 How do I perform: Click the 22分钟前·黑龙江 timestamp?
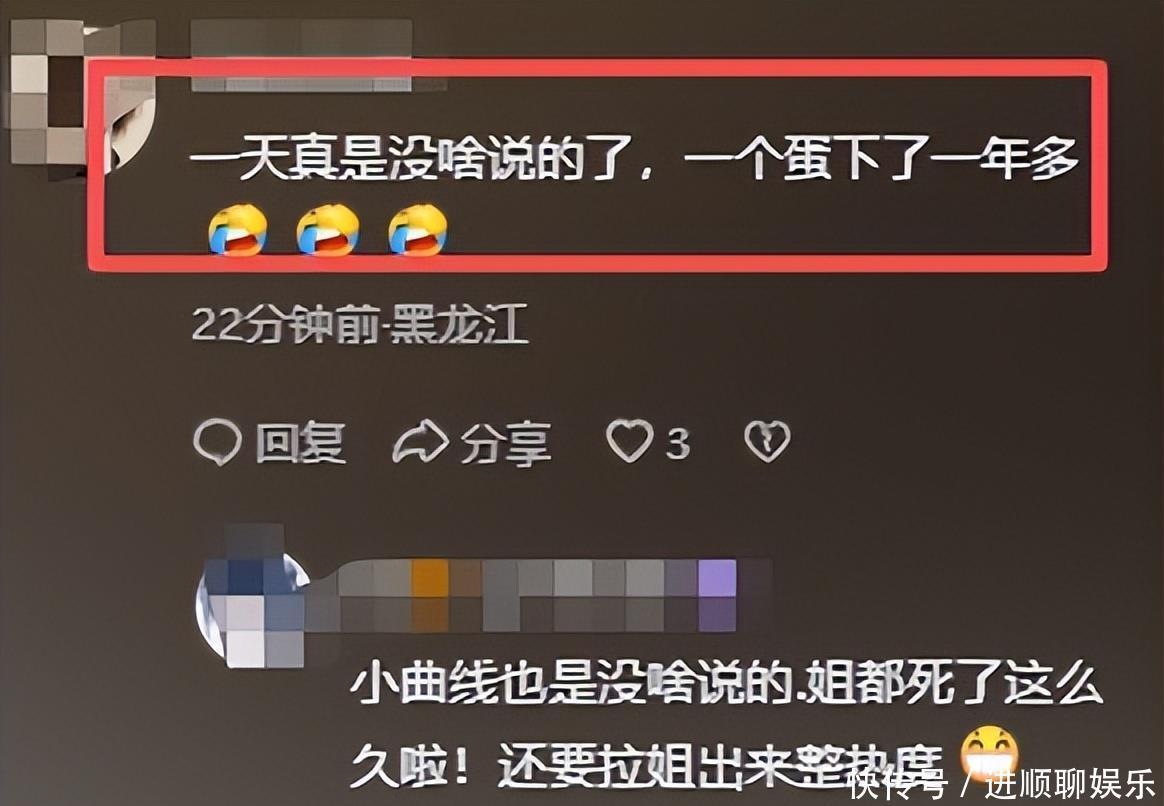point(360,324)
